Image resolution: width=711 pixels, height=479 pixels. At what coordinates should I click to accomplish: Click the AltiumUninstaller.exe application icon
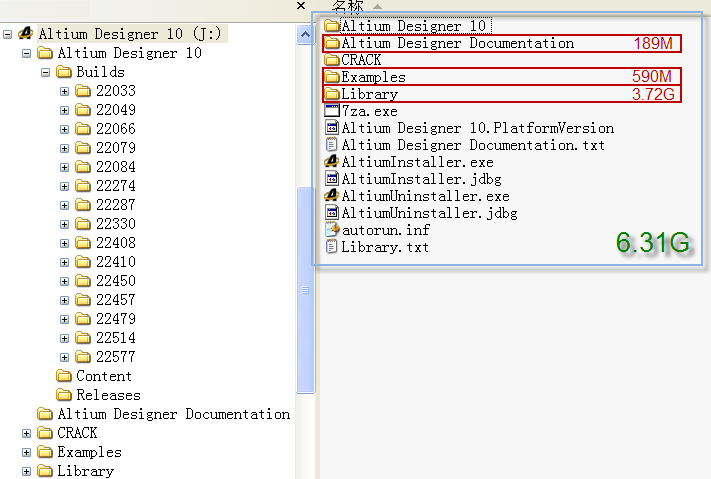tap(332, 196)
